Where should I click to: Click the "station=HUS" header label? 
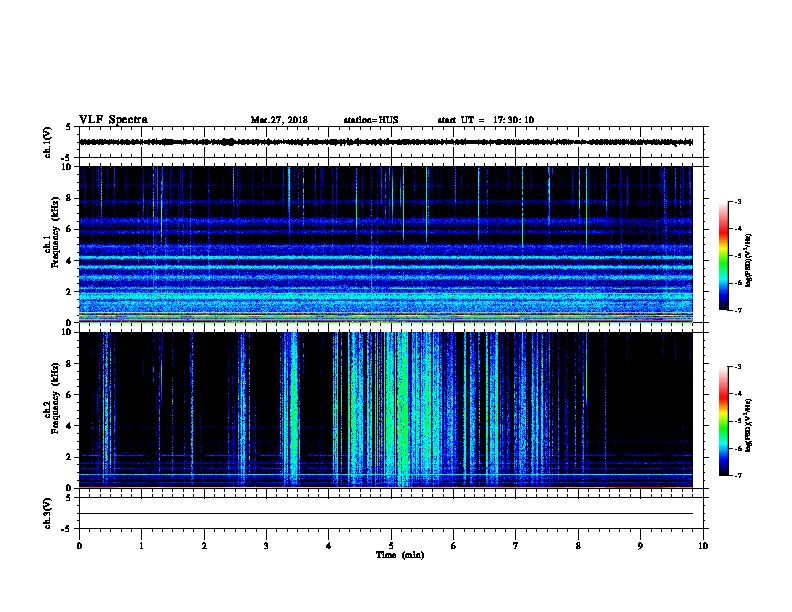[371, 120]
